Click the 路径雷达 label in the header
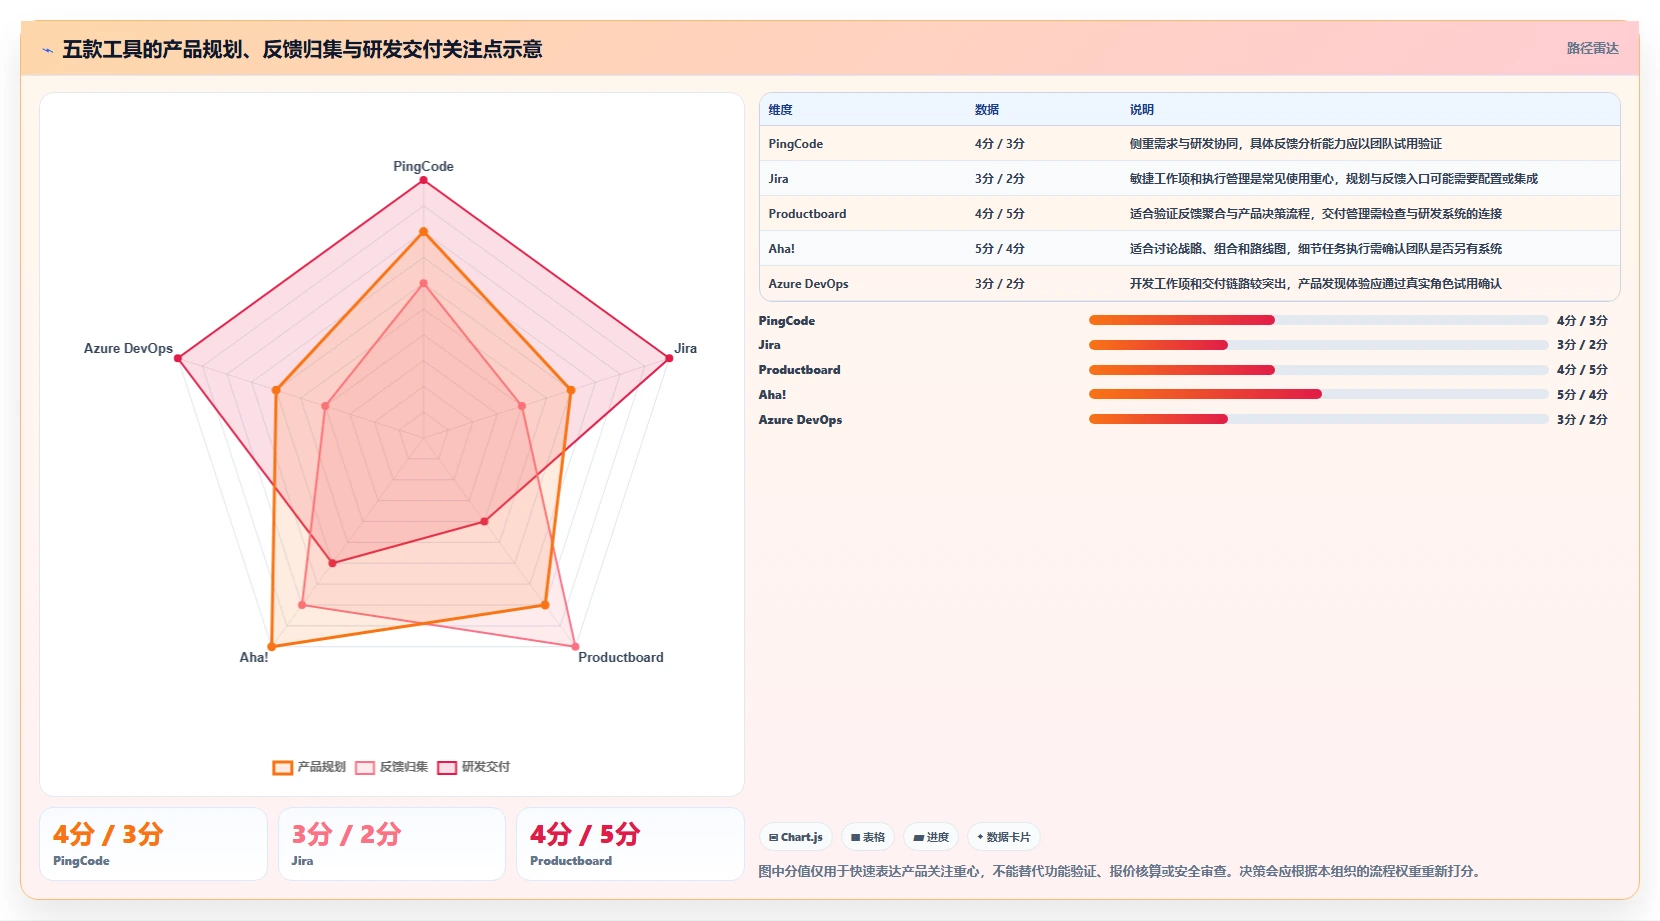The image size is (1660, 921). click(1592, 48)
